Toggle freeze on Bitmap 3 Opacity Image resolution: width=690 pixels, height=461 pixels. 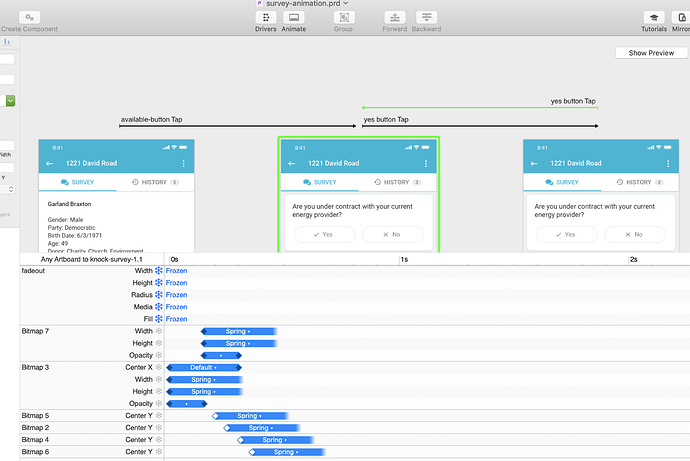(159, 403)
